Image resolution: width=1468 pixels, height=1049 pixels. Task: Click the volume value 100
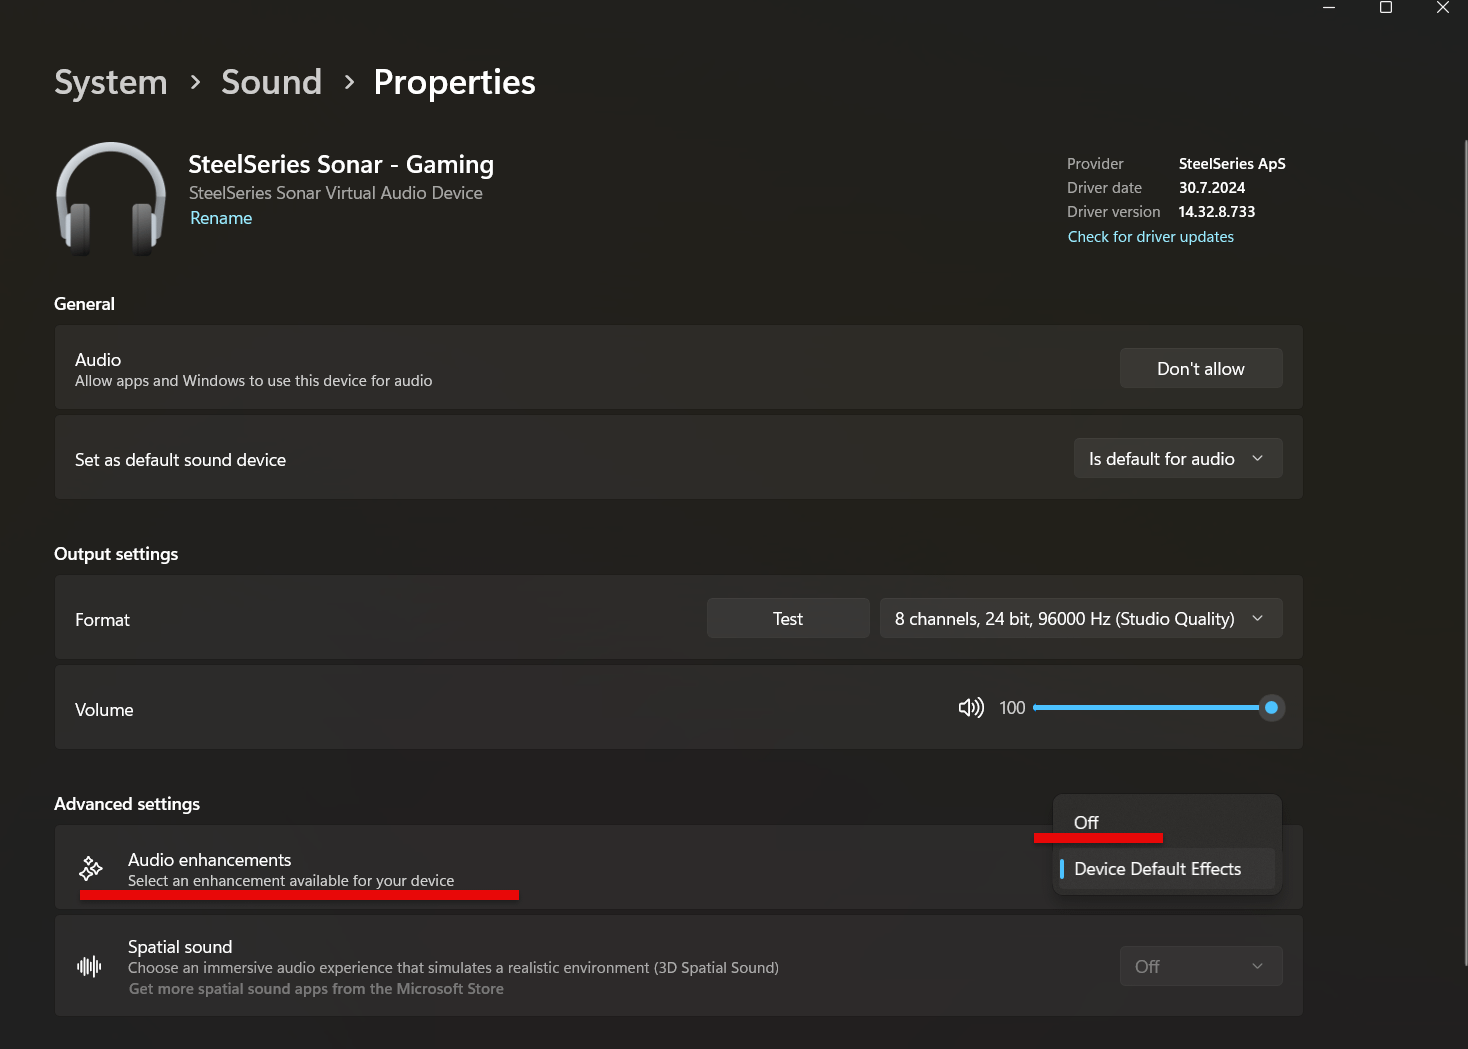(1012, 708)
